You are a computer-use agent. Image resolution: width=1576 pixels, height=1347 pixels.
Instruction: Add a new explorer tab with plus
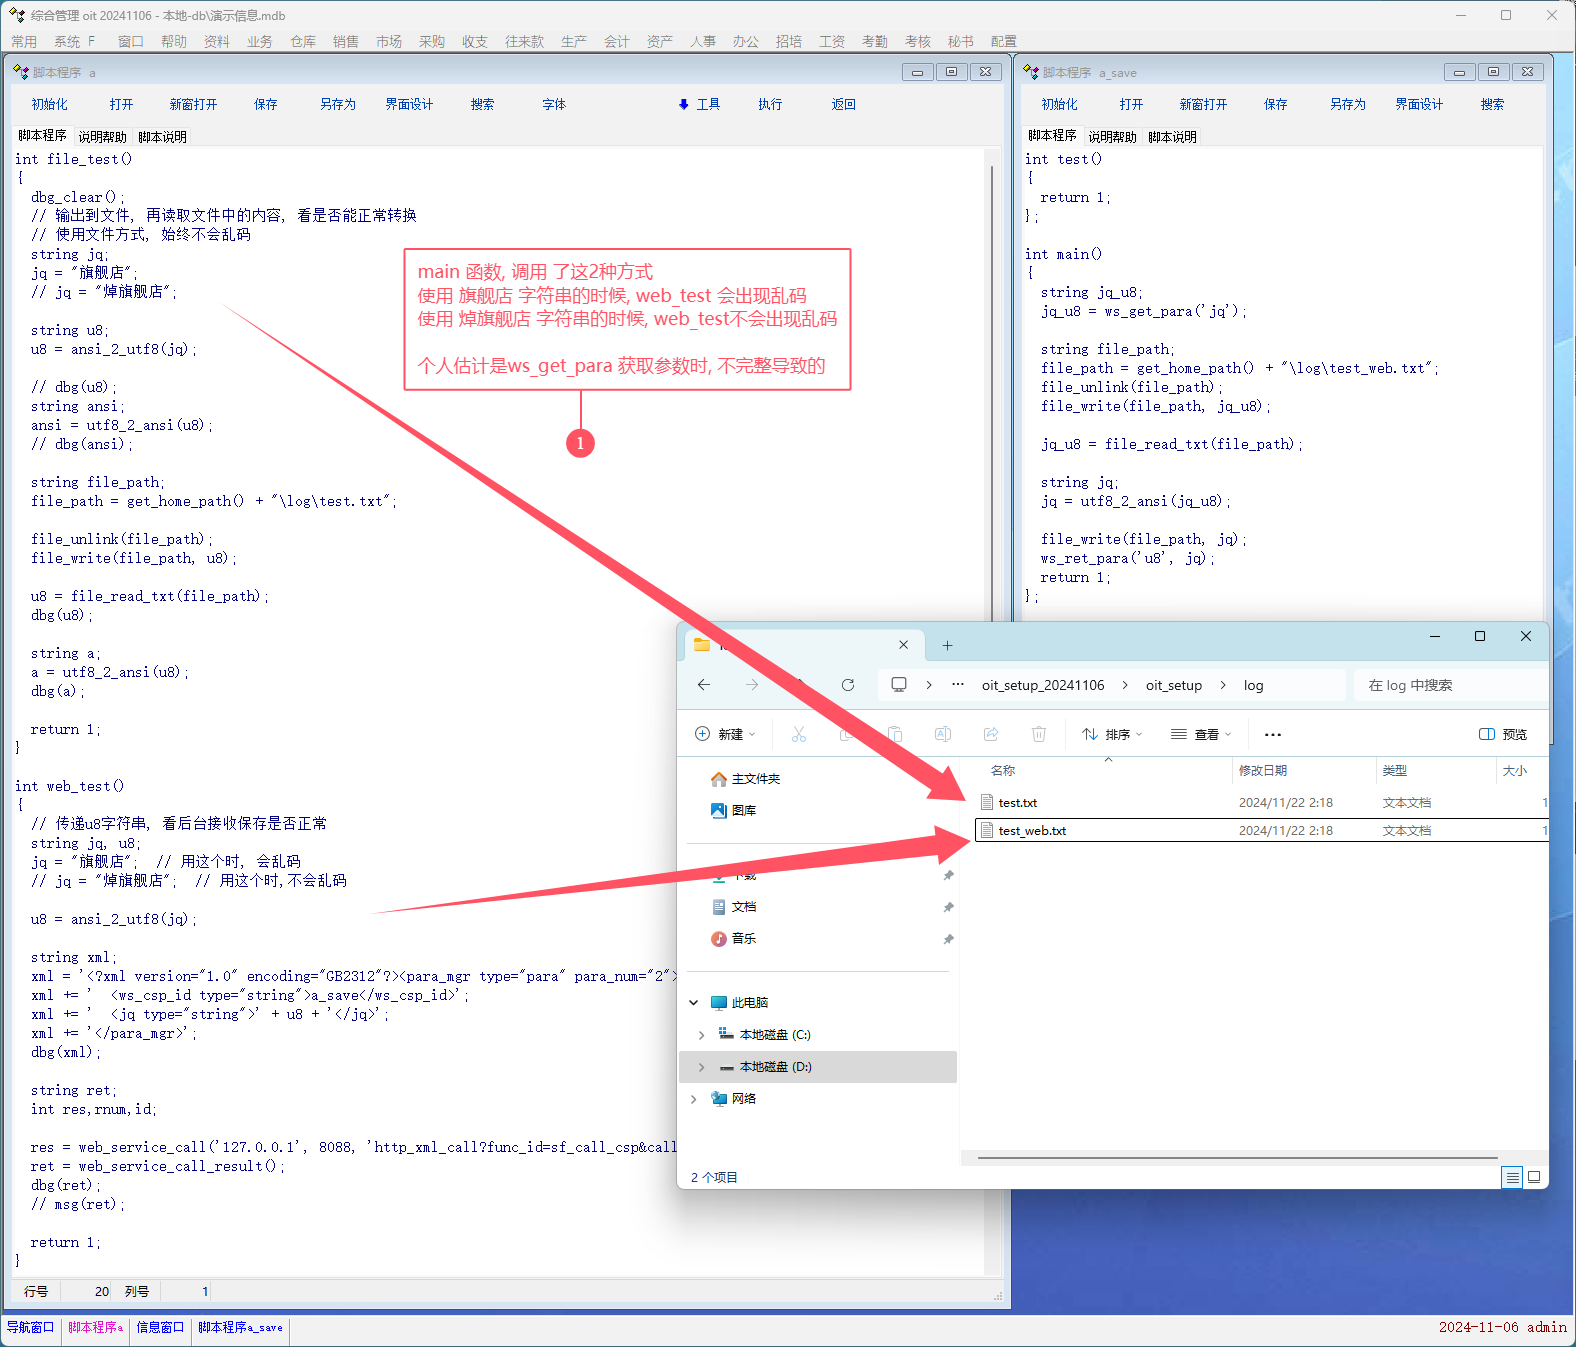tap(947, 646)
